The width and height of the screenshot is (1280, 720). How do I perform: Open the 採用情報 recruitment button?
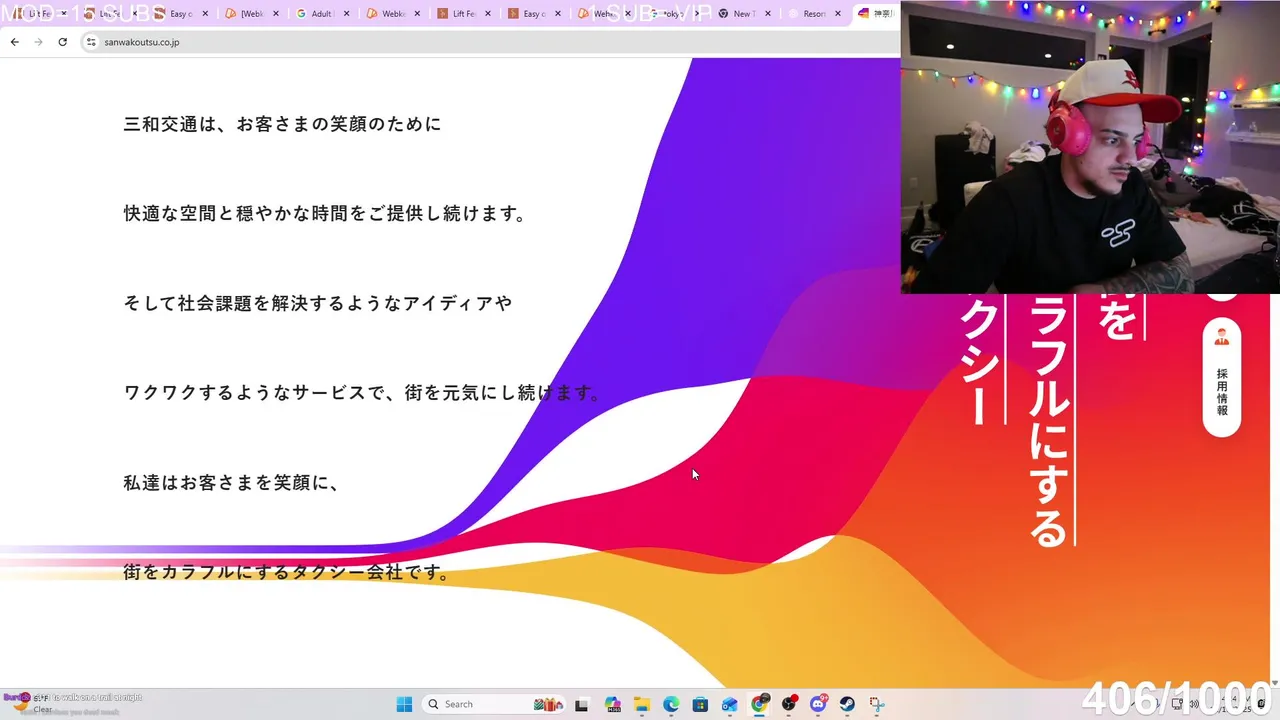coord(1221,377)
